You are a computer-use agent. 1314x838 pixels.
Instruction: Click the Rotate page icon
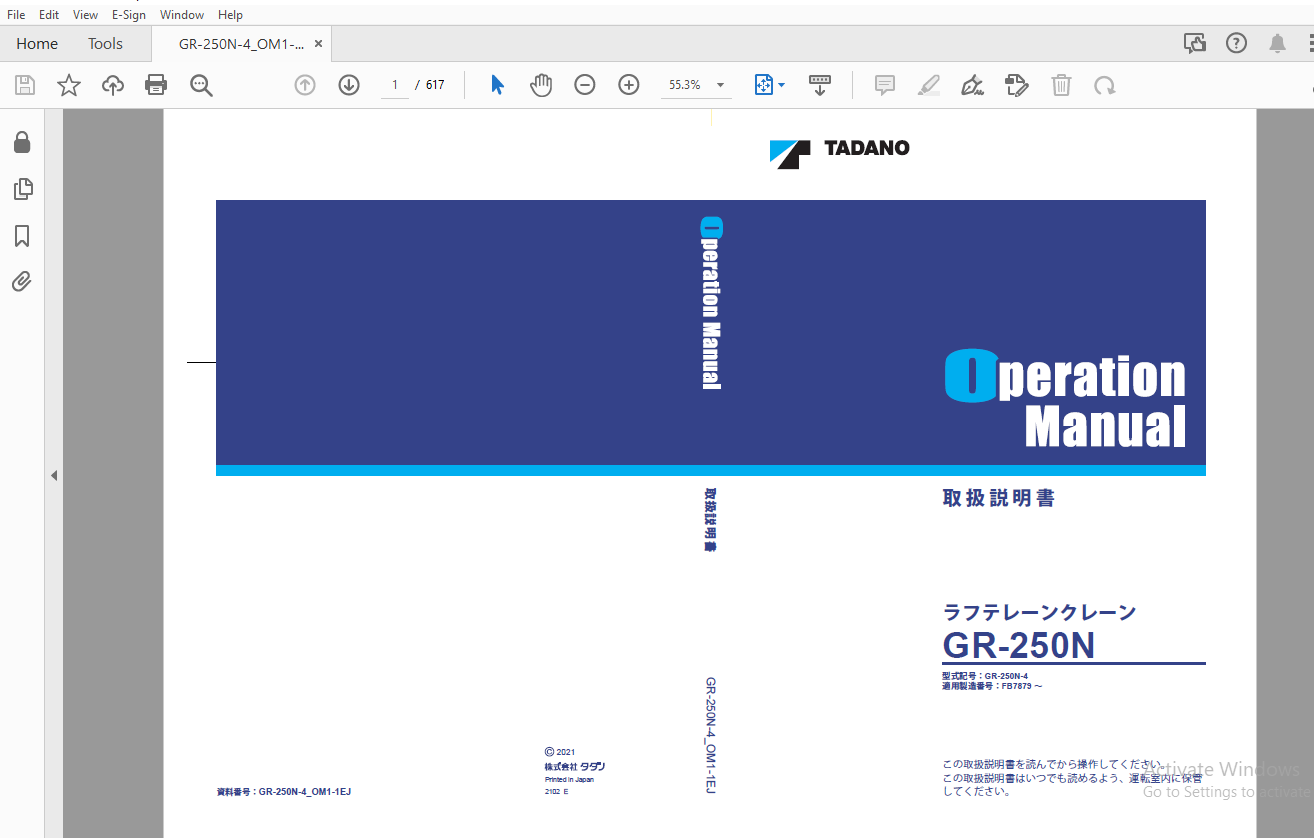tap(1105, 86)
